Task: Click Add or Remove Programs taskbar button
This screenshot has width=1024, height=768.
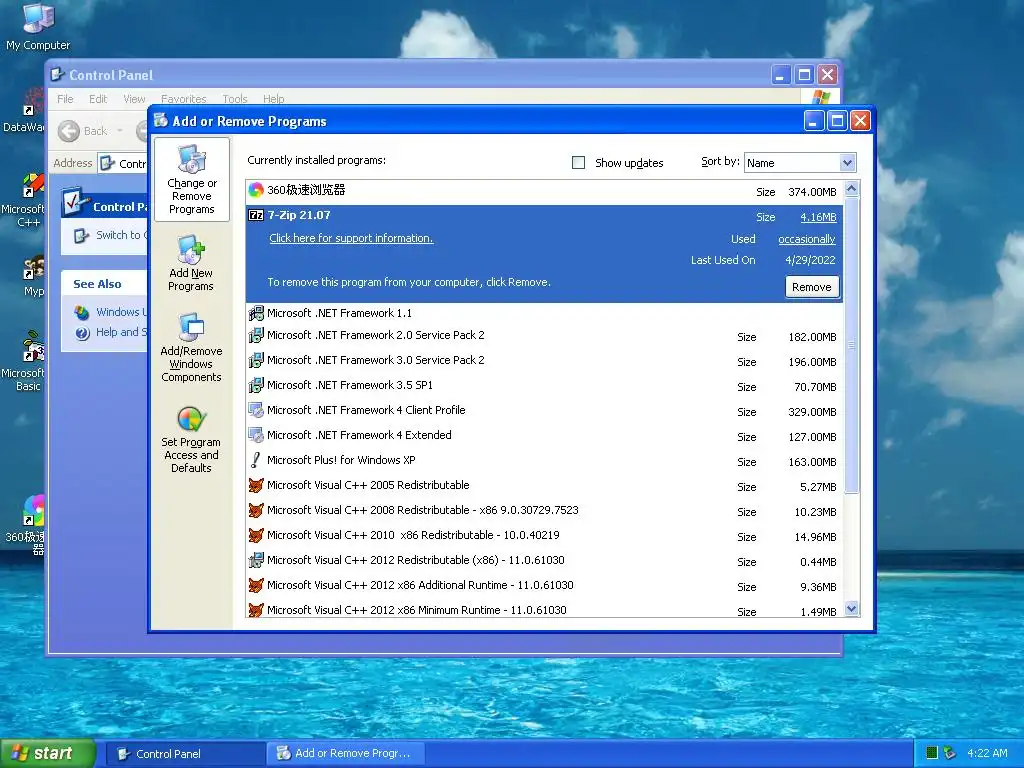Action: point(346,754)
